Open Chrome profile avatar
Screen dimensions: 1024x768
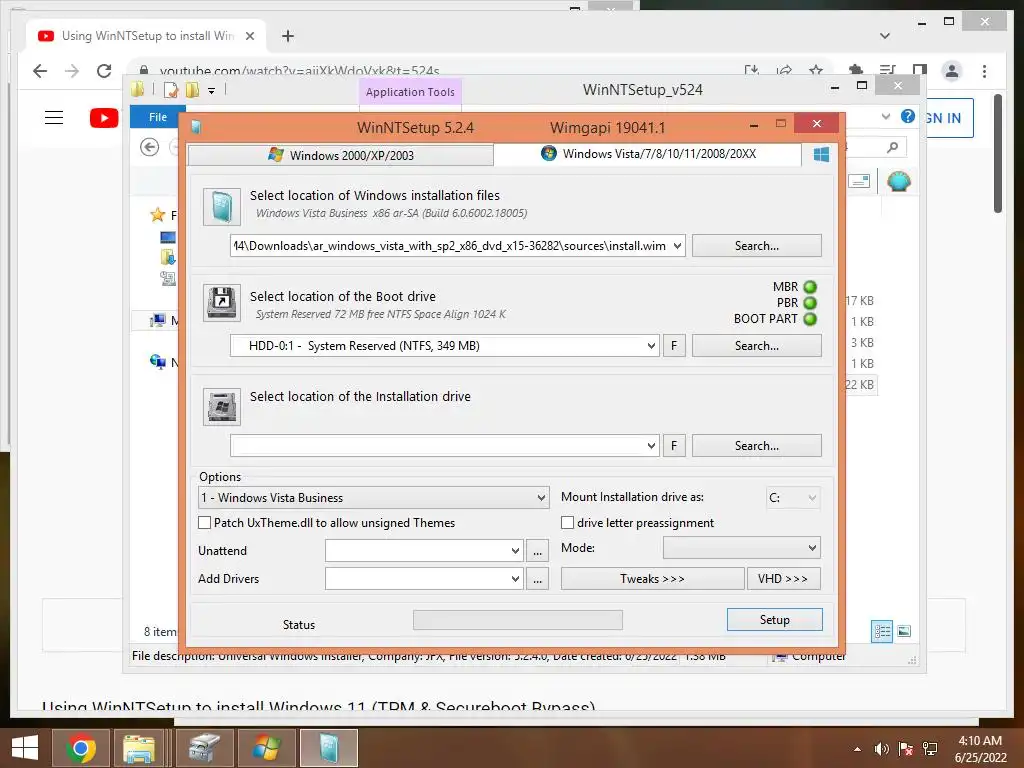pyautogui.click(x=952, y=71)
